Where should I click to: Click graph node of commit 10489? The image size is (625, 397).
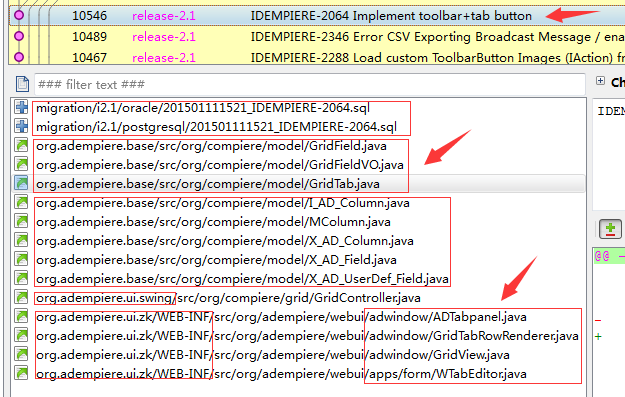pos(19,36)
